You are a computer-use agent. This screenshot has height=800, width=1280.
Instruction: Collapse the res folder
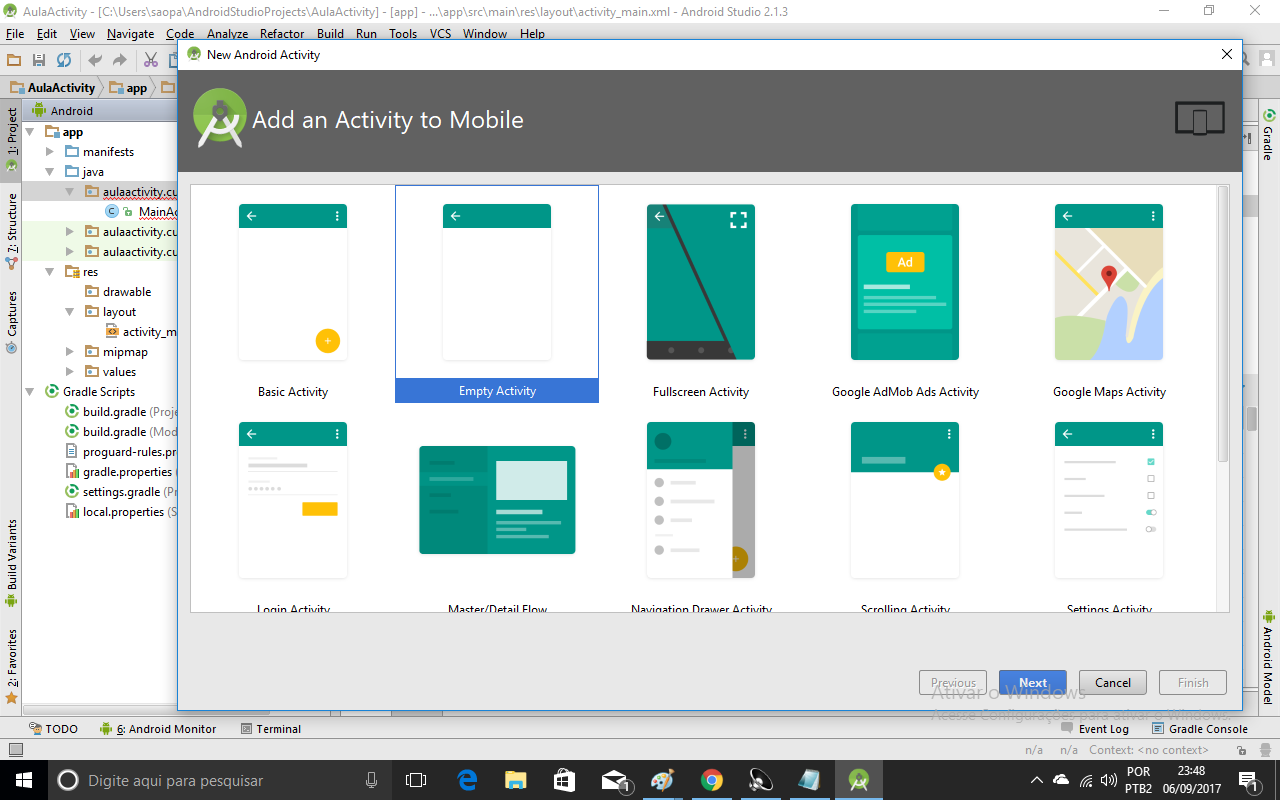[50, 272]
